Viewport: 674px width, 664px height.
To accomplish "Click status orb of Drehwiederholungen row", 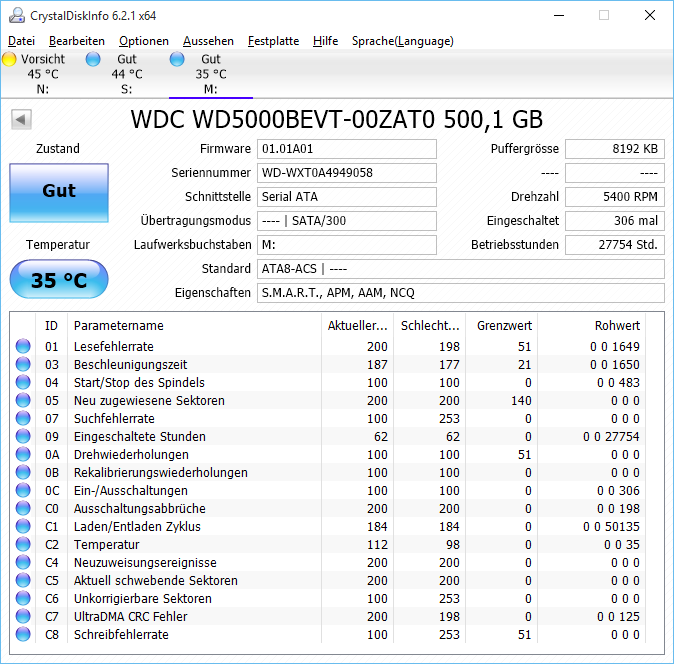I will click(23, 454).
